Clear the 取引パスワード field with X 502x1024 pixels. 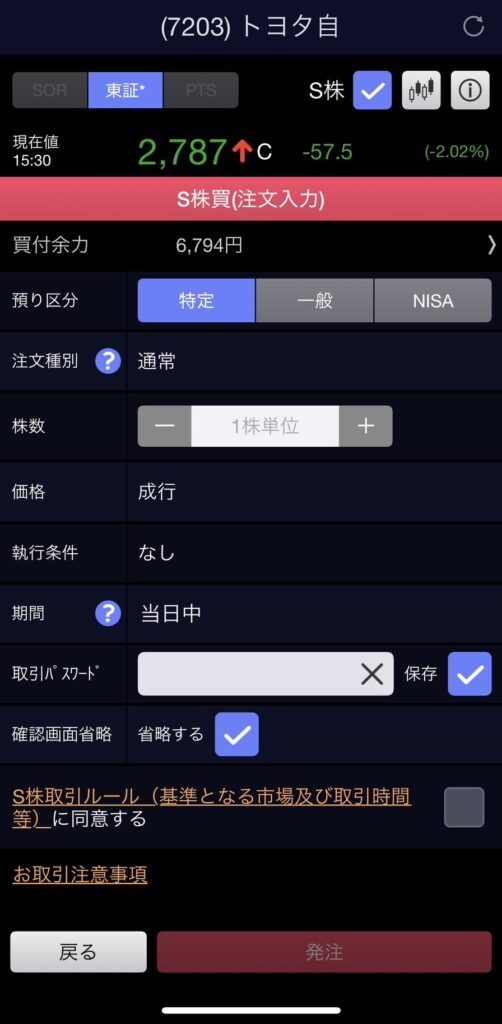[371, 674]
